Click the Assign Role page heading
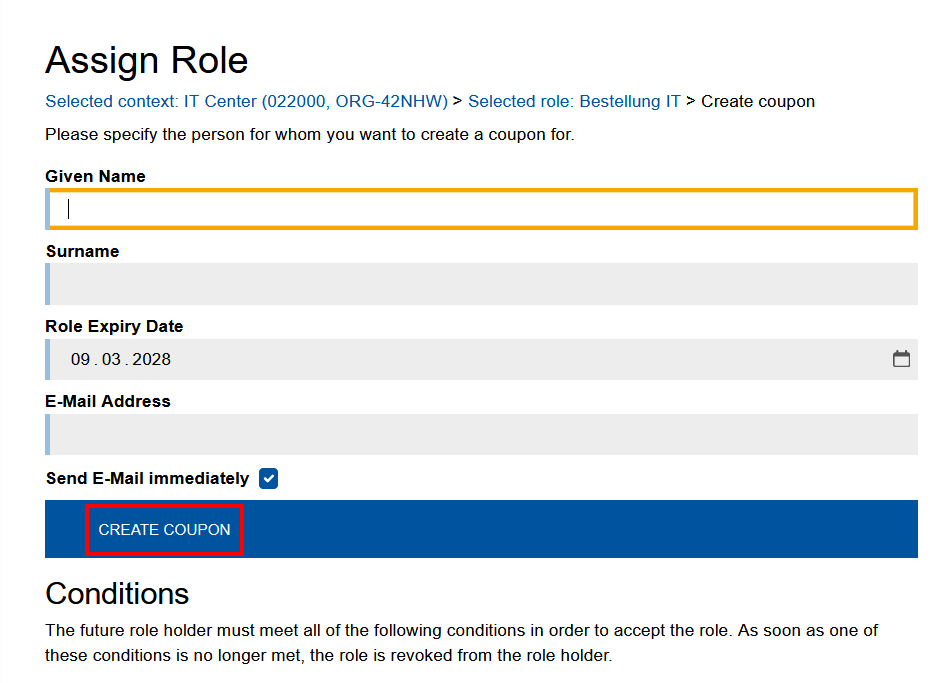The width and height of the screenshot is (952, 683). (146, 60)
